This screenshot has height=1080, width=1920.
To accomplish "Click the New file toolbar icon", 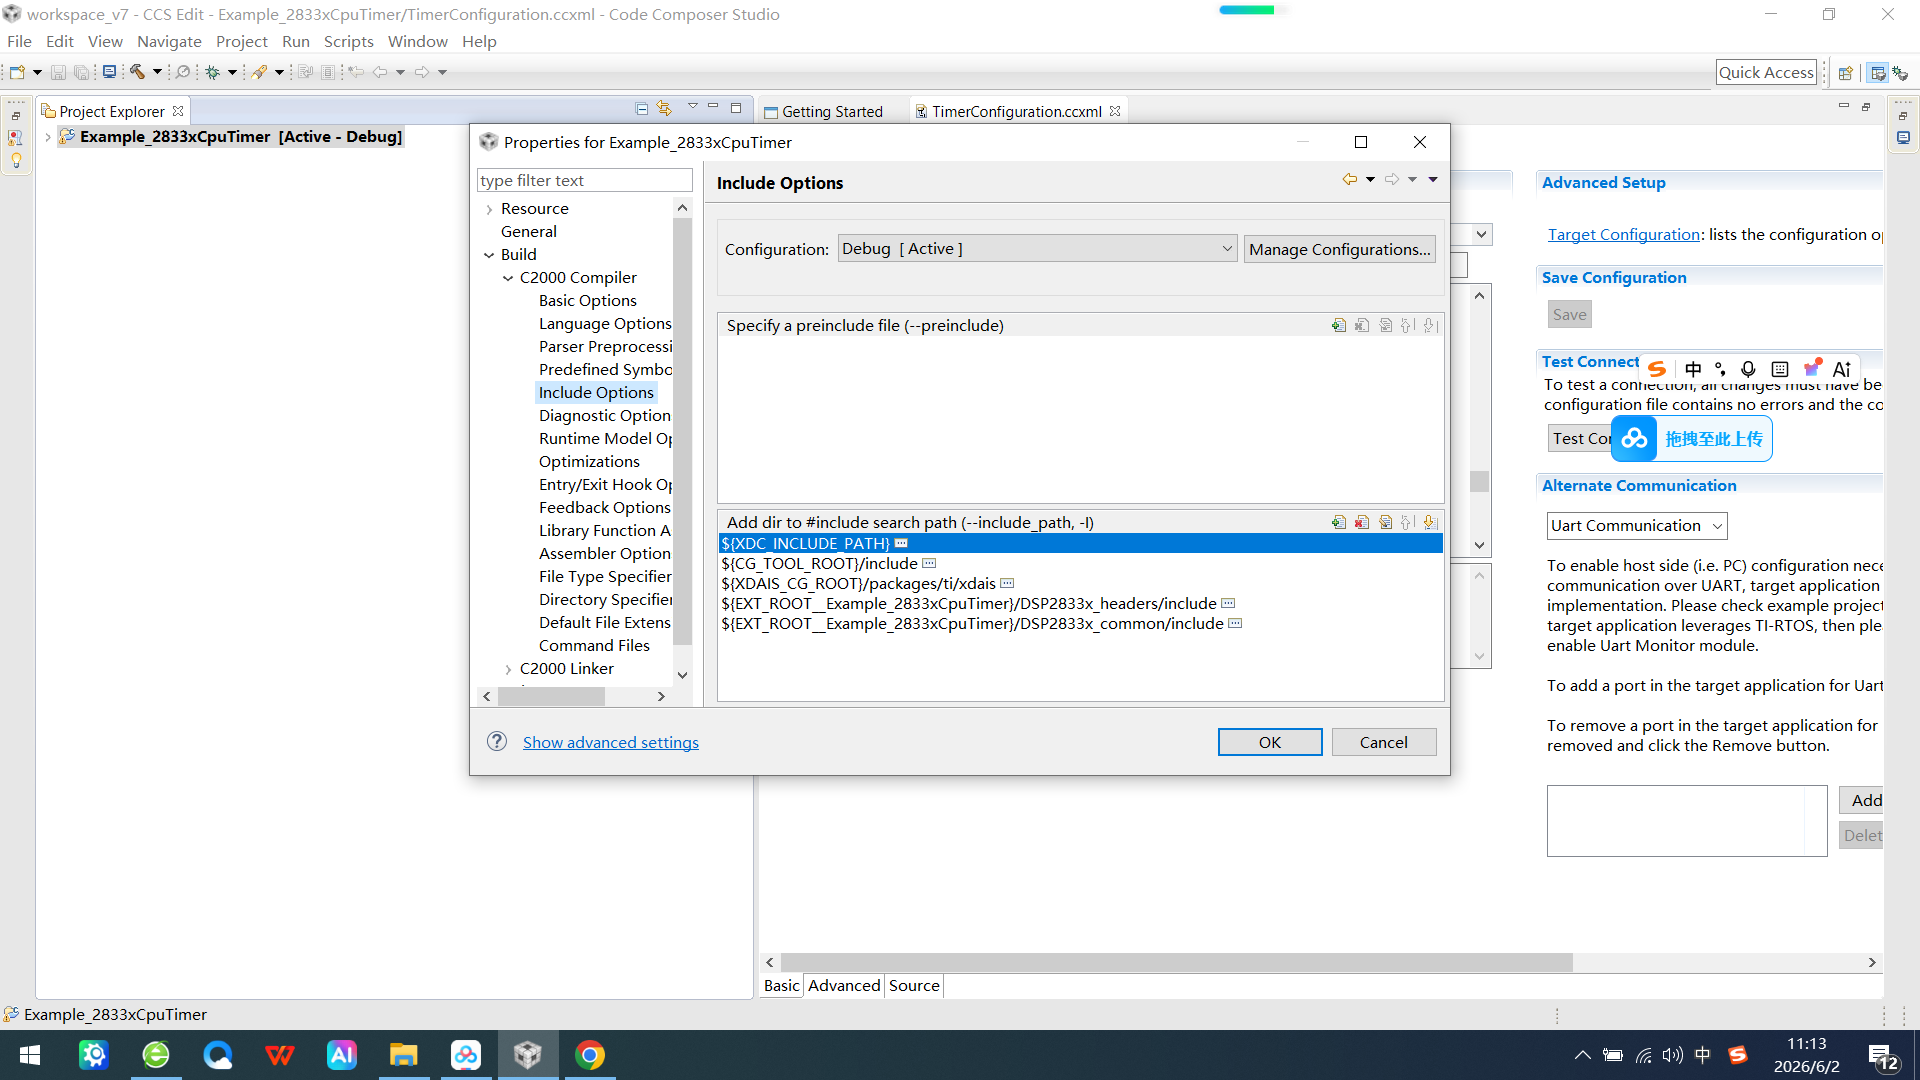I will pos(17,72).
